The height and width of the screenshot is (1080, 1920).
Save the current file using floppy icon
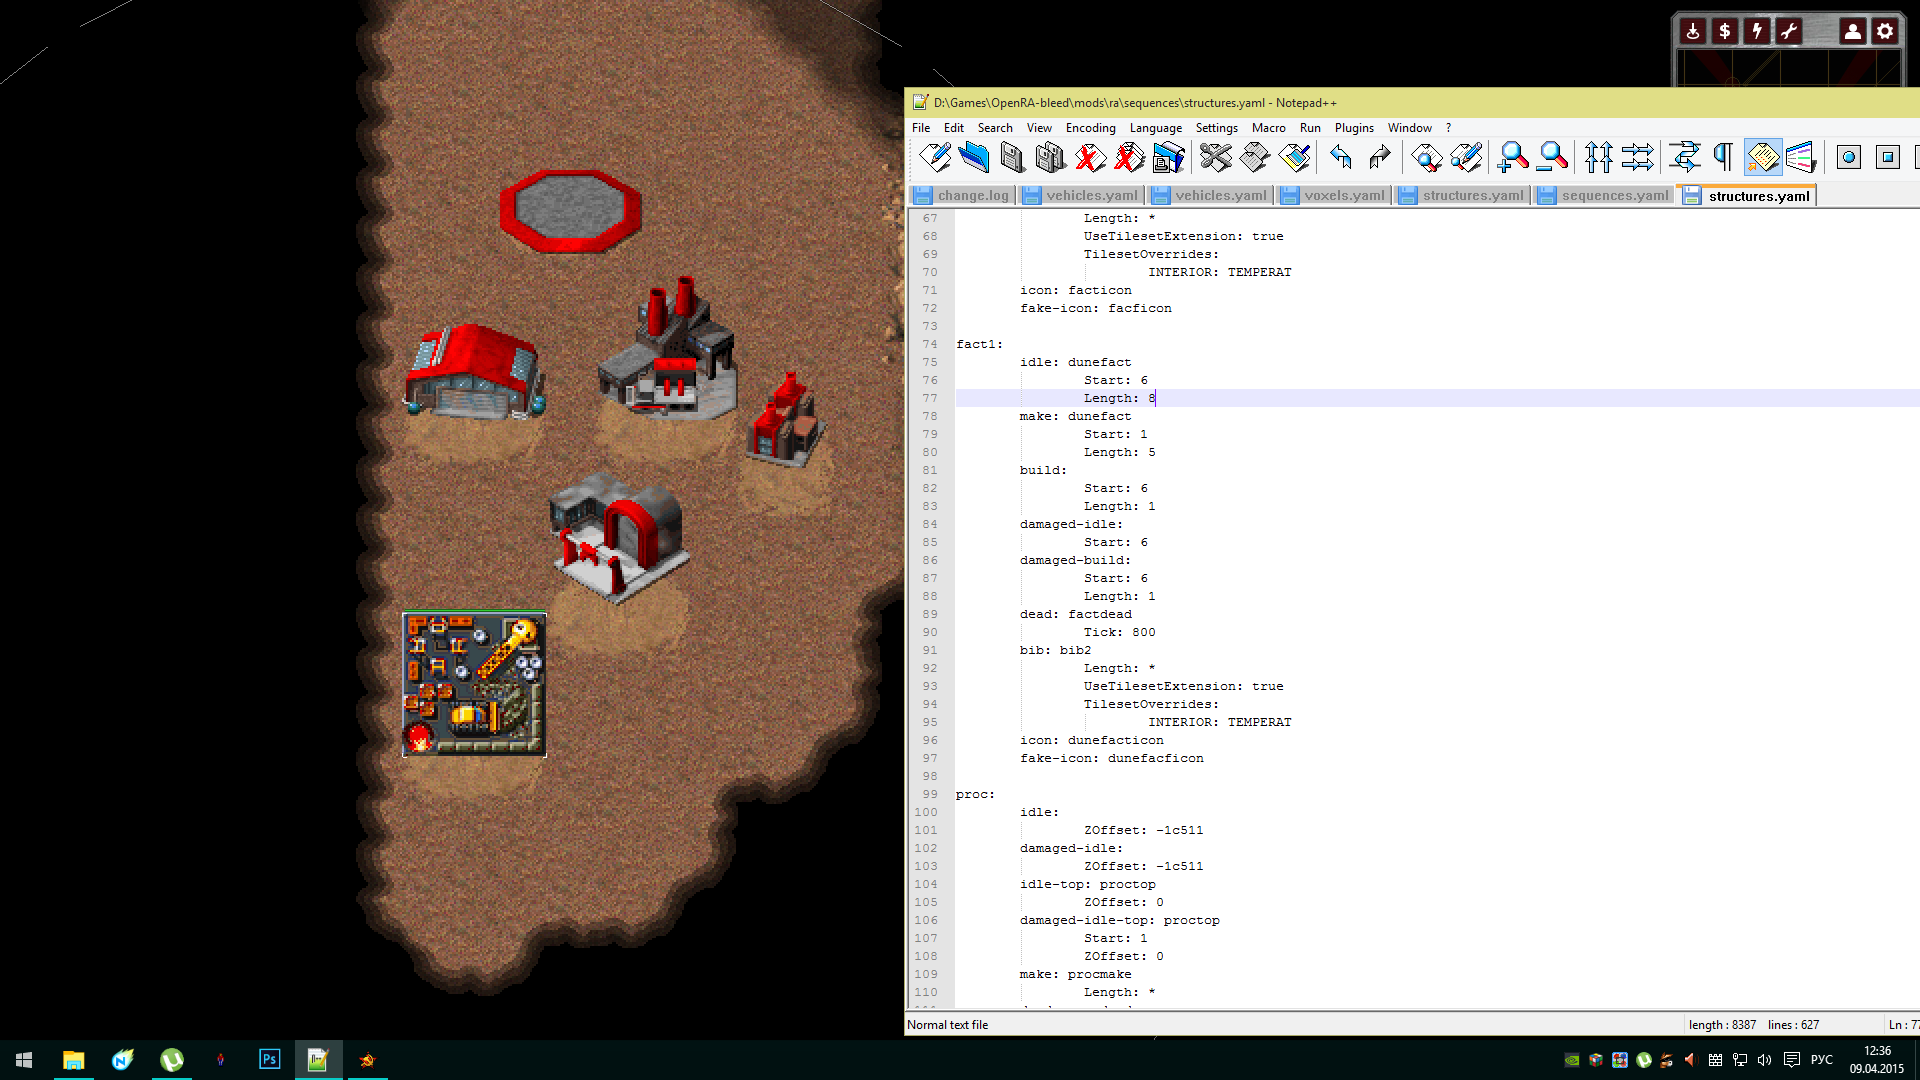1012,157
